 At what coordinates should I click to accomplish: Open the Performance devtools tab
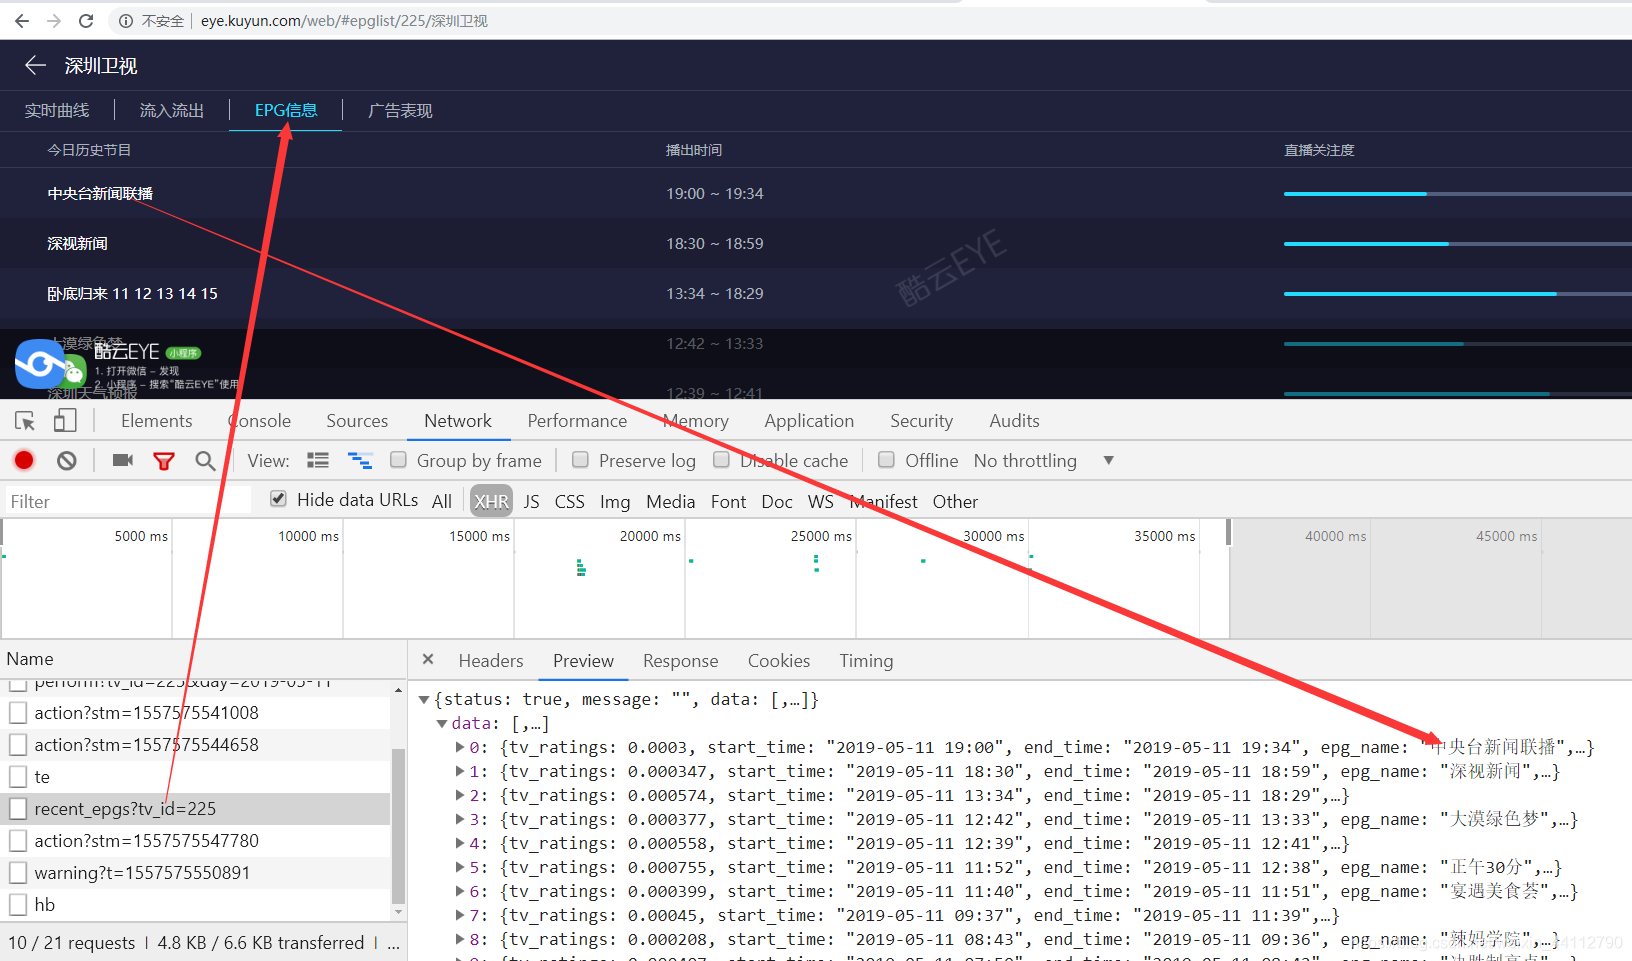pos(577,421)
